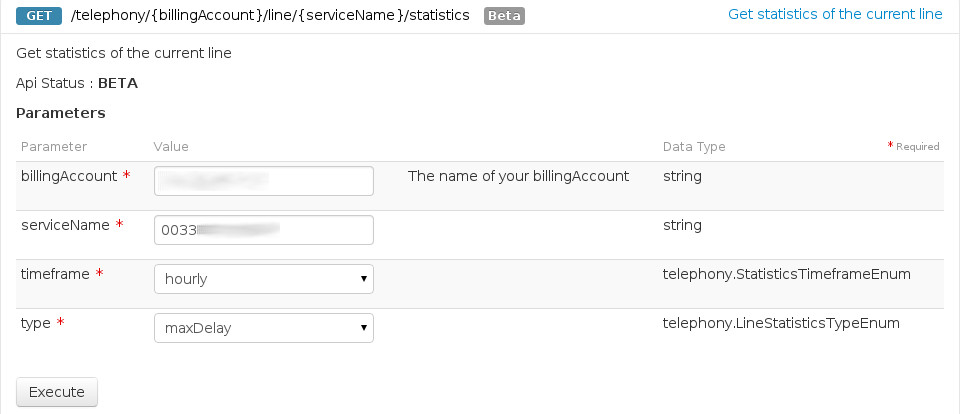The image size is (960, 414).
Task: Click the timeframe parameter label
Action: click(x=55, y=274)
